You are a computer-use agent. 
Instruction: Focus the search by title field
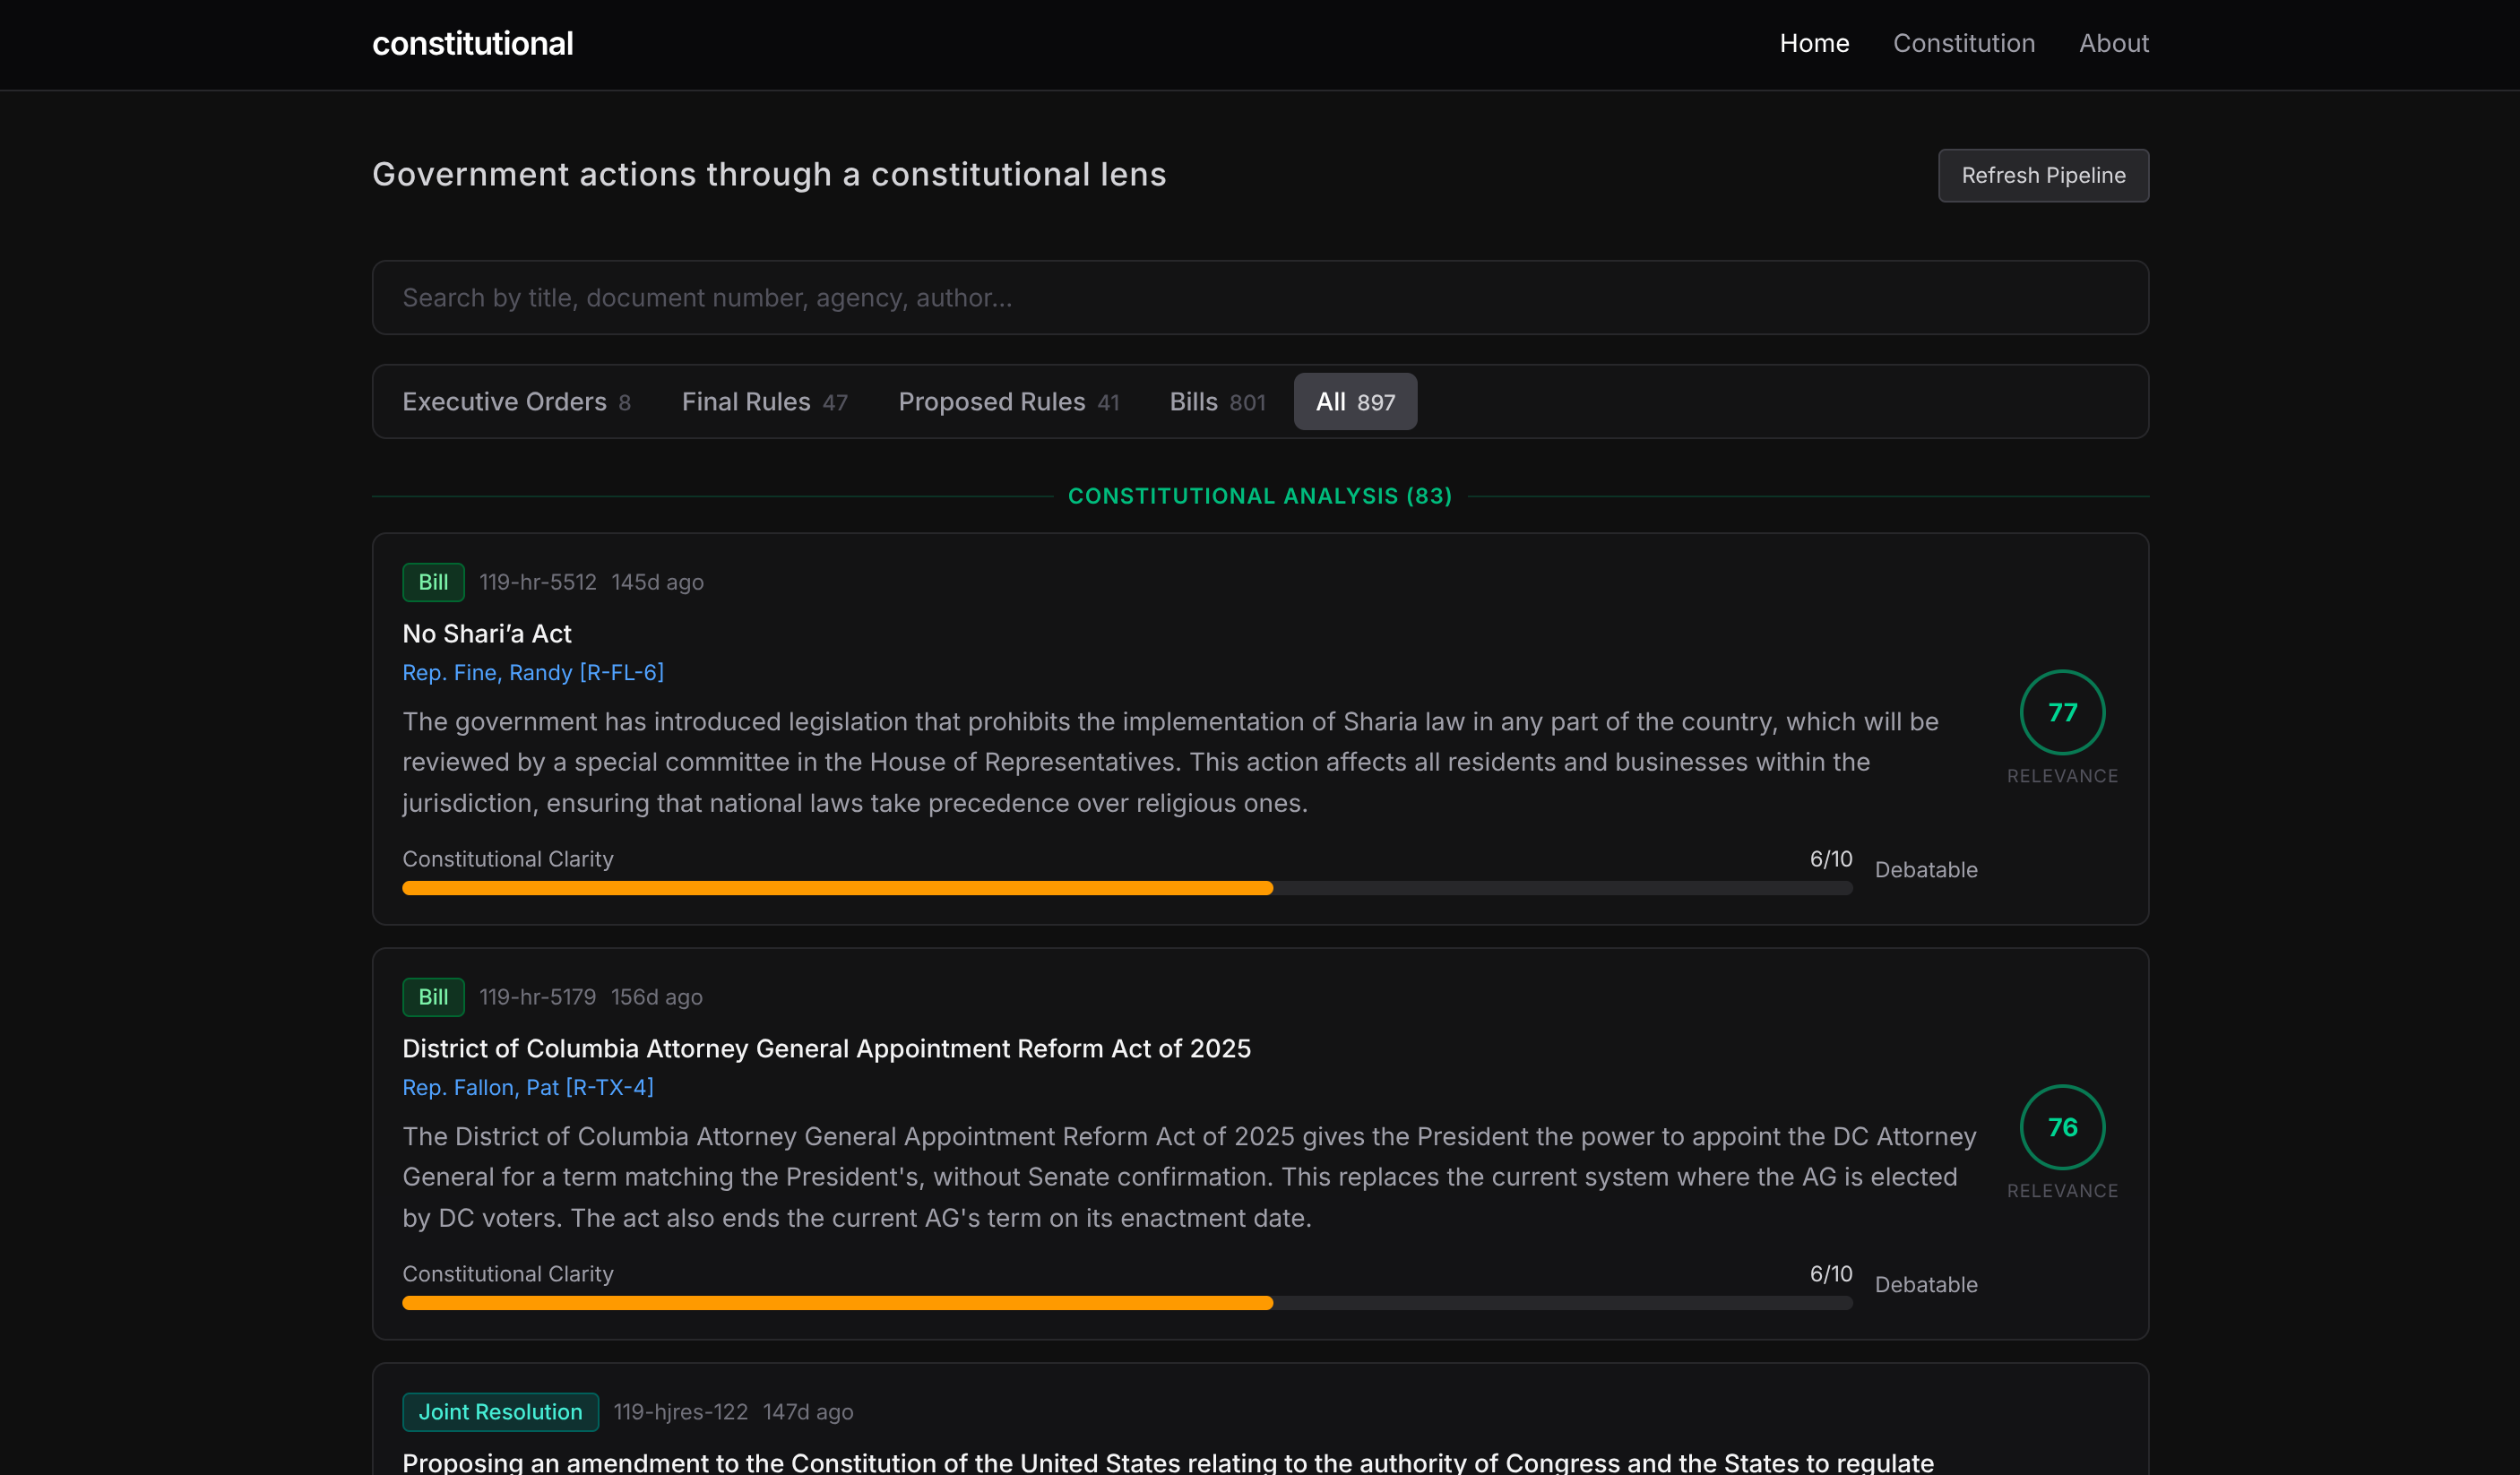(1260, 298)
